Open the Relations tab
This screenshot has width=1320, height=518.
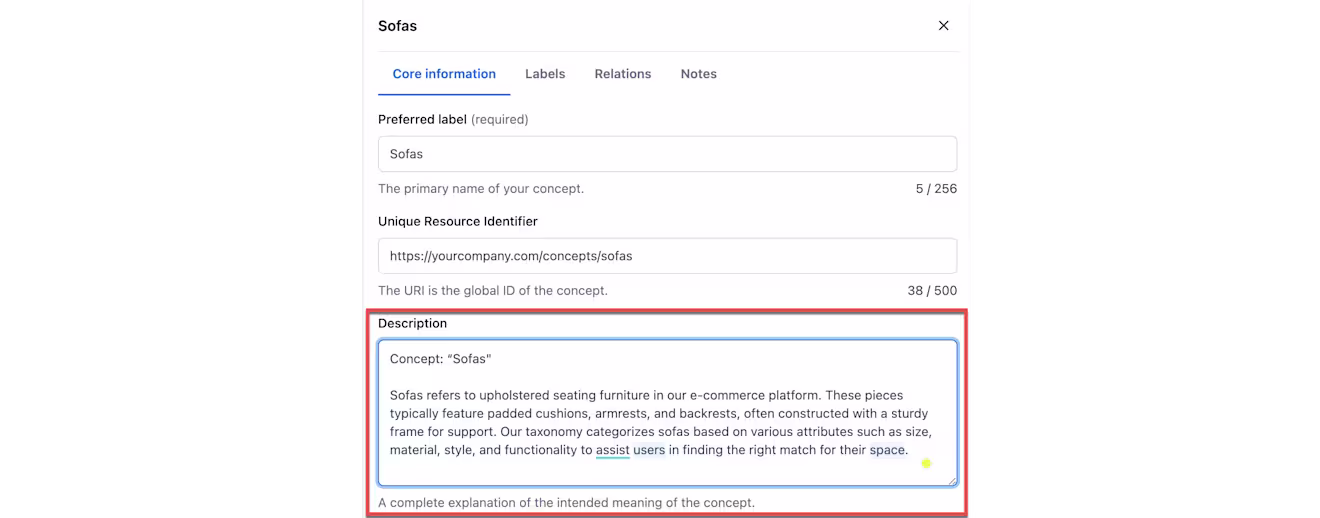(623, 74)
